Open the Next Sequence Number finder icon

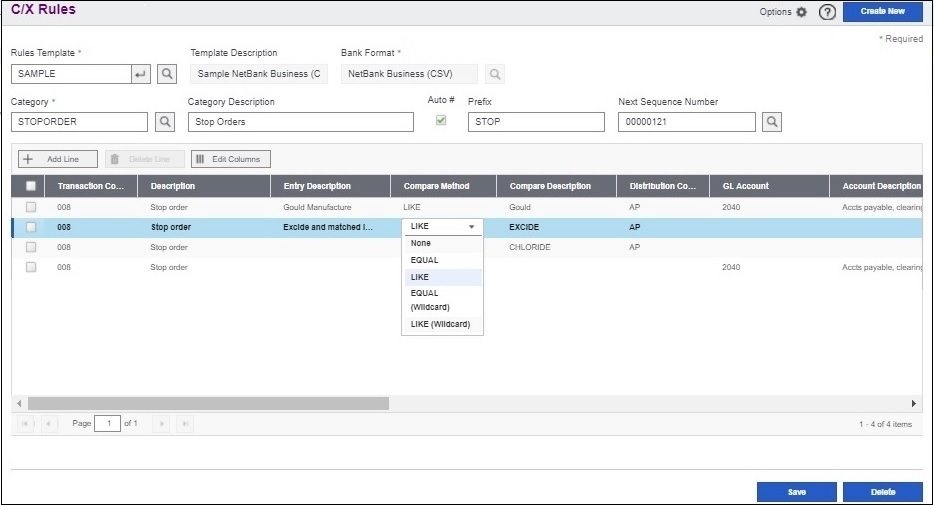pos(771,122)
